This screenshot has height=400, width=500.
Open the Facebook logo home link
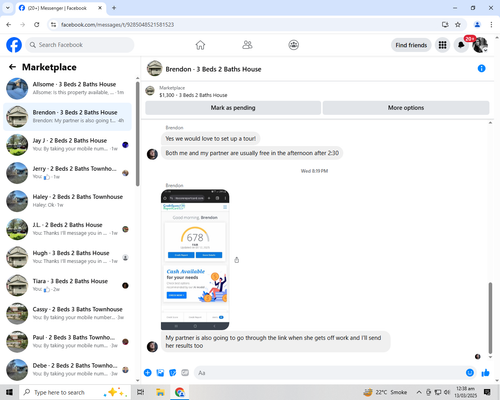pos(14,45)
